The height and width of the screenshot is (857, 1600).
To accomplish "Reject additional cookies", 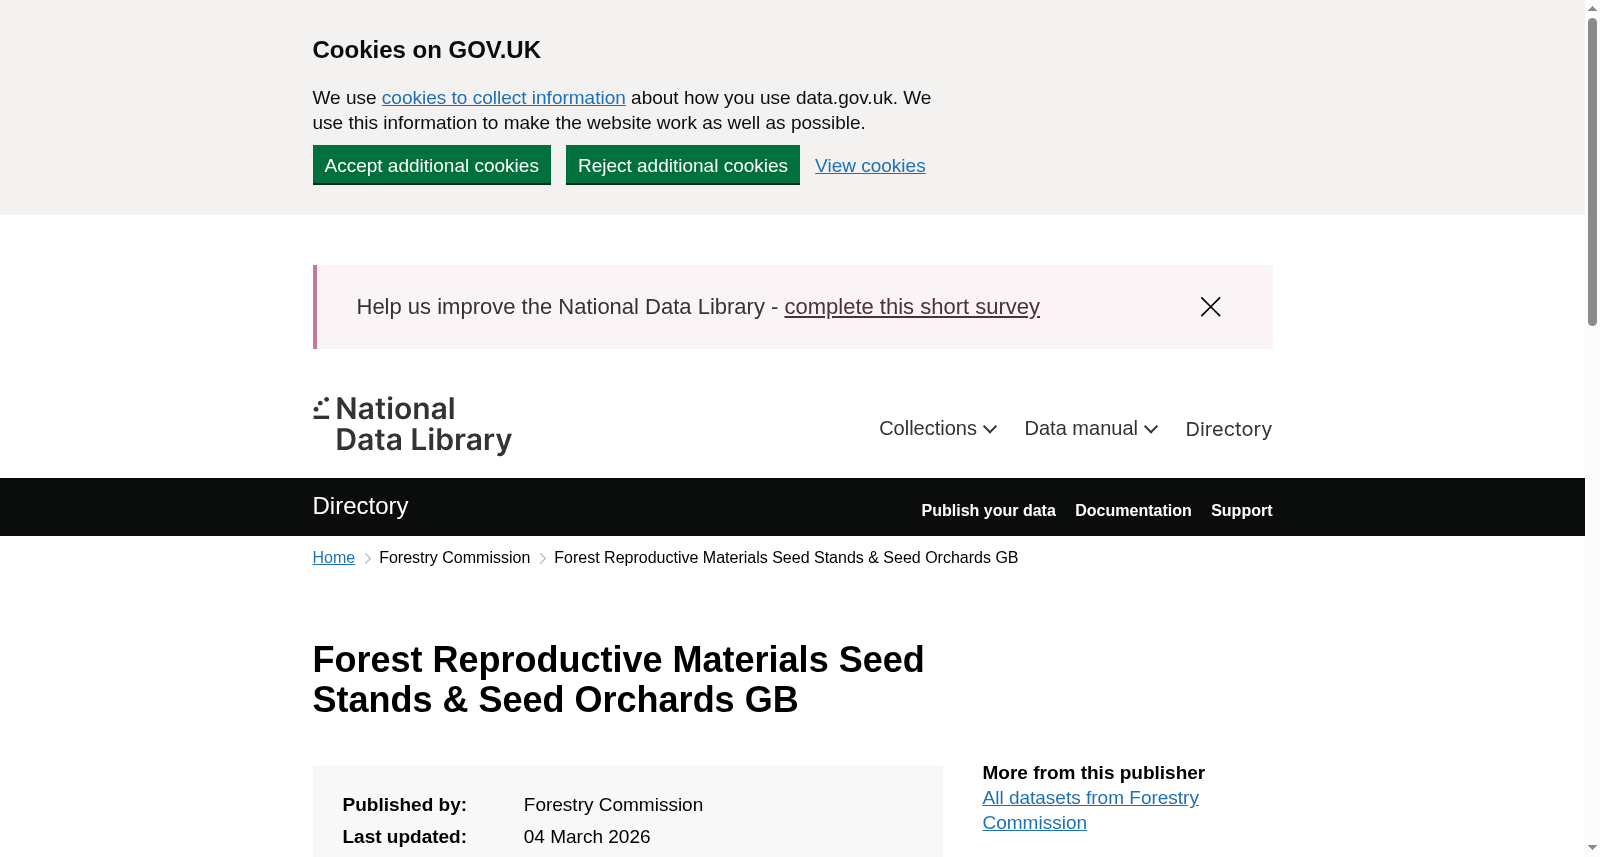I will tap(682, 165).
